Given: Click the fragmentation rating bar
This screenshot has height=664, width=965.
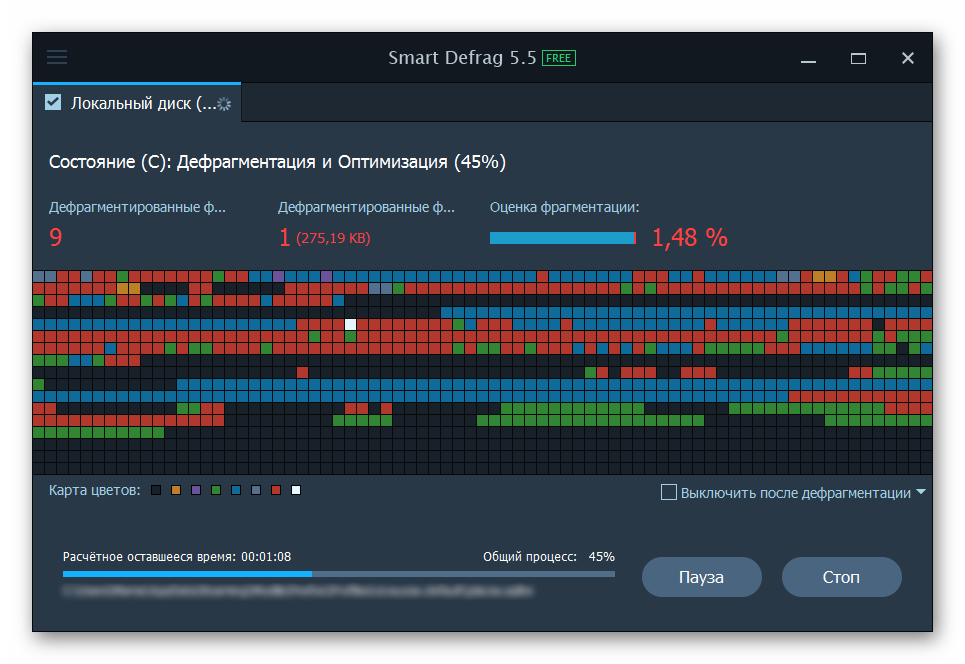Looking at the screenshot, I should [x=563, y=238].
